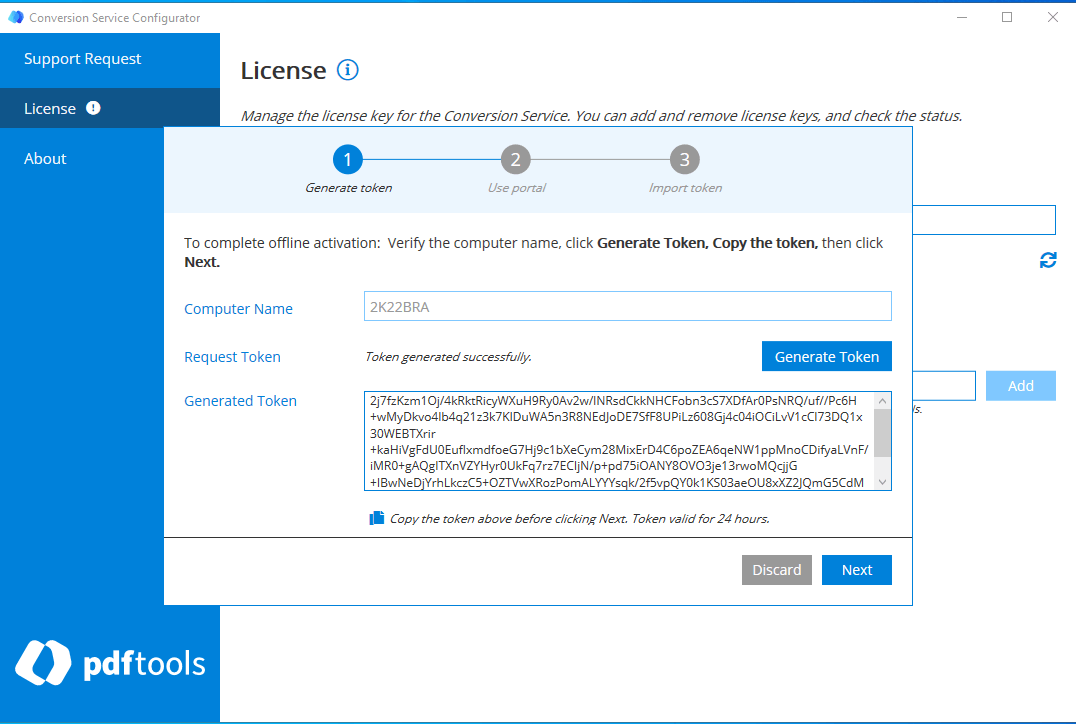
Task: Click Next to proceed to Use portal
Action: [x=856, y=569]
